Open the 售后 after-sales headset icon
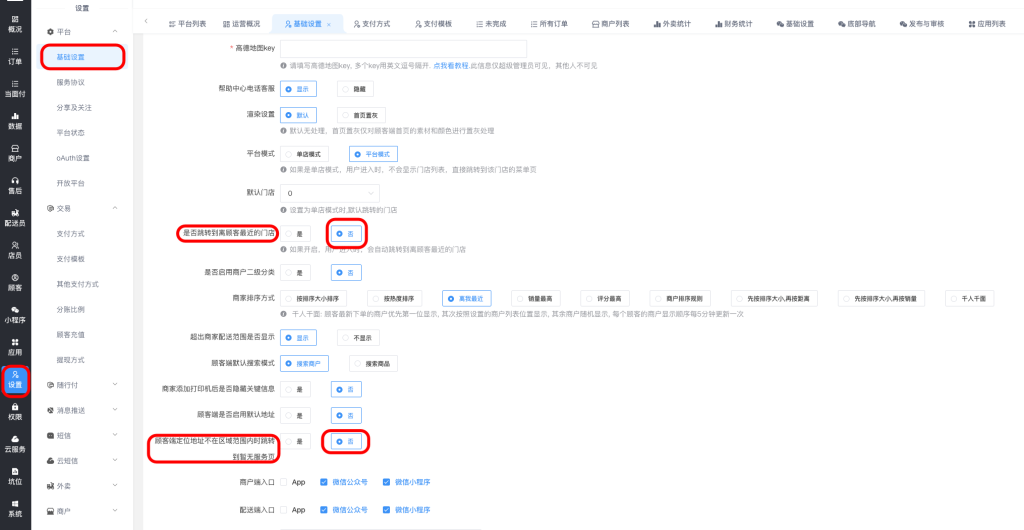The image size is (1024, 530). point(15,184)
